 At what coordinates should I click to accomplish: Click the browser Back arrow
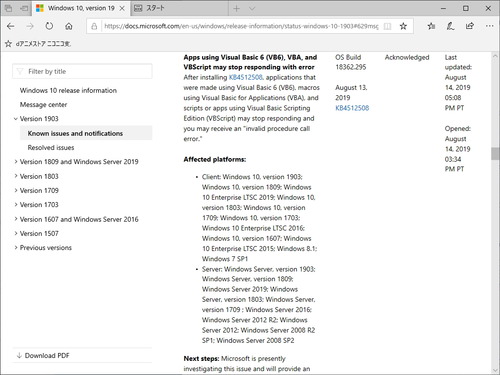coord(11,26)
